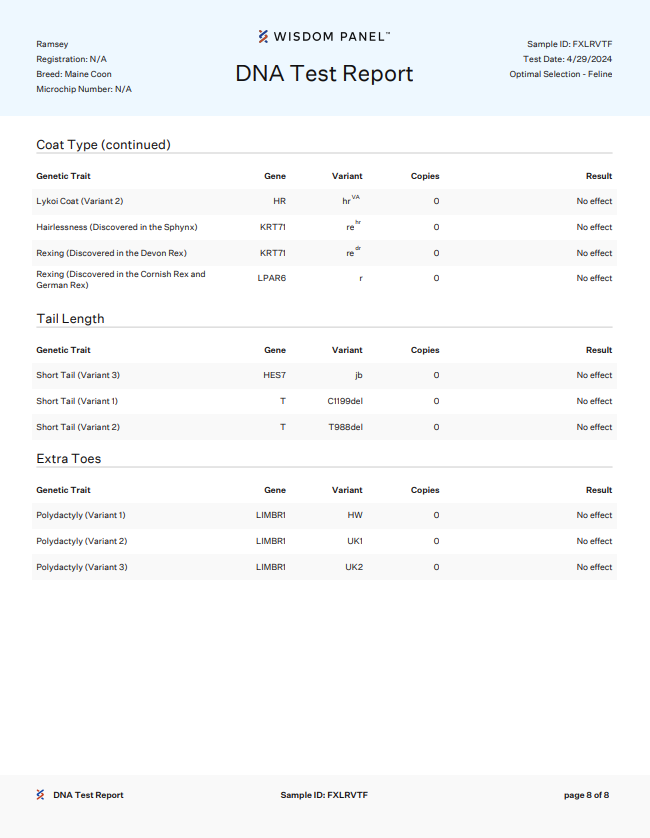This screenshot has height=838, width=650.
Task: Click the 'HES7' gene cell
Action: [x=274, y=375]
